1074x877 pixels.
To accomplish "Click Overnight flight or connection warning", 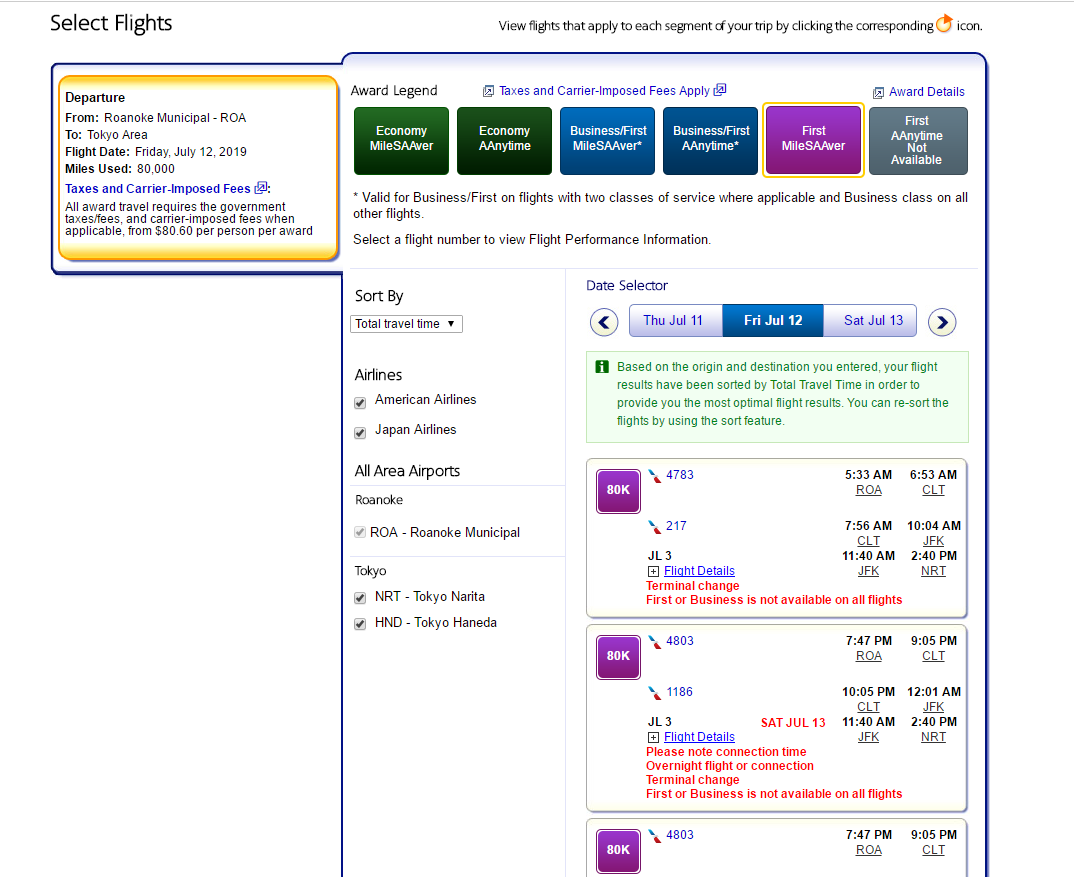I will (729, 766).
